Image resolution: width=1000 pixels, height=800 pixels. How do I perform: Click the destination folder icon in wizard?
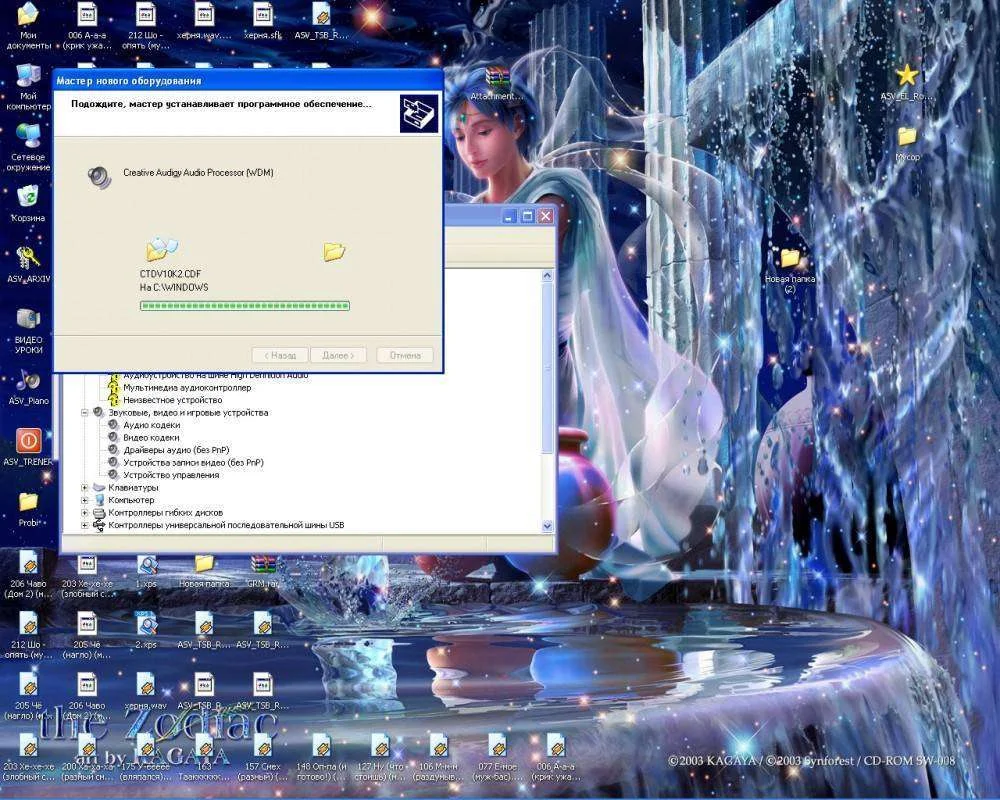pos(334,251)
